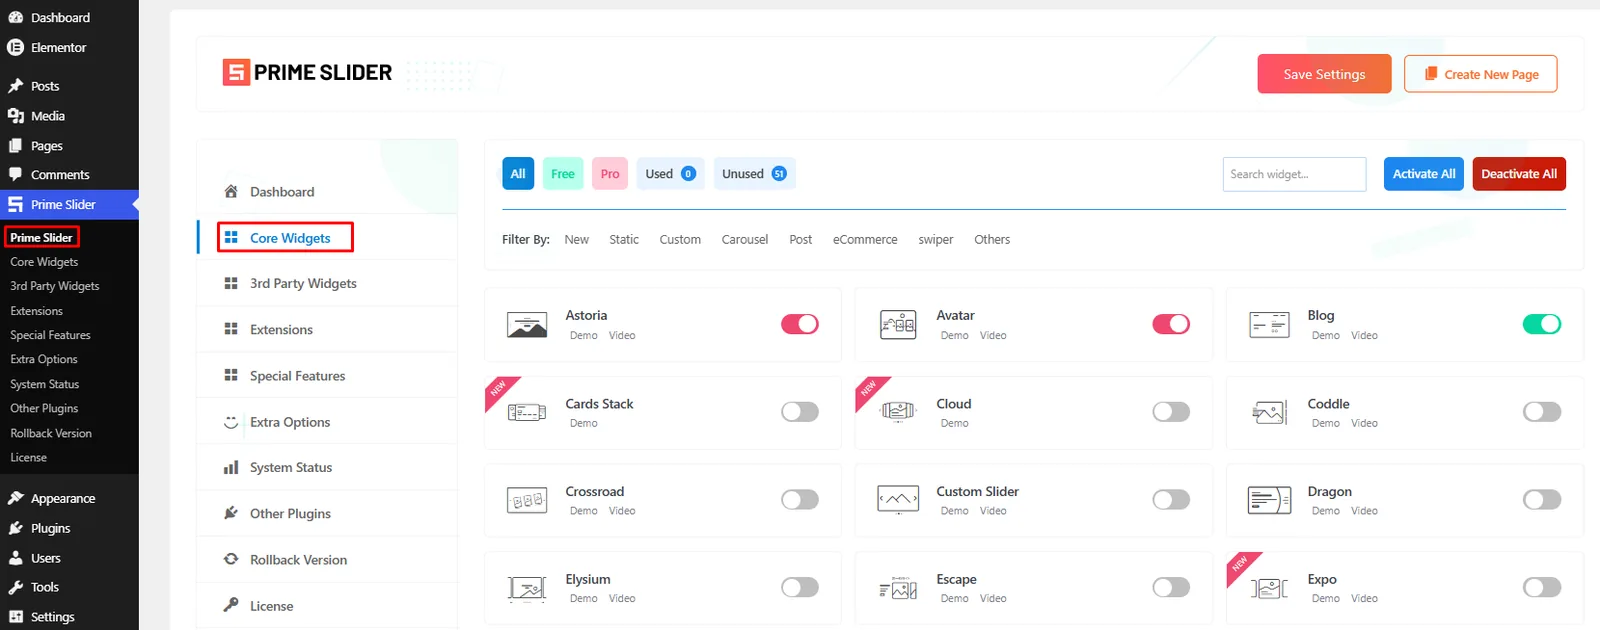Viewport: 1600px width, 630px height.
Task: Enable the Dragon widget toggle
Action: [1542, 499]
